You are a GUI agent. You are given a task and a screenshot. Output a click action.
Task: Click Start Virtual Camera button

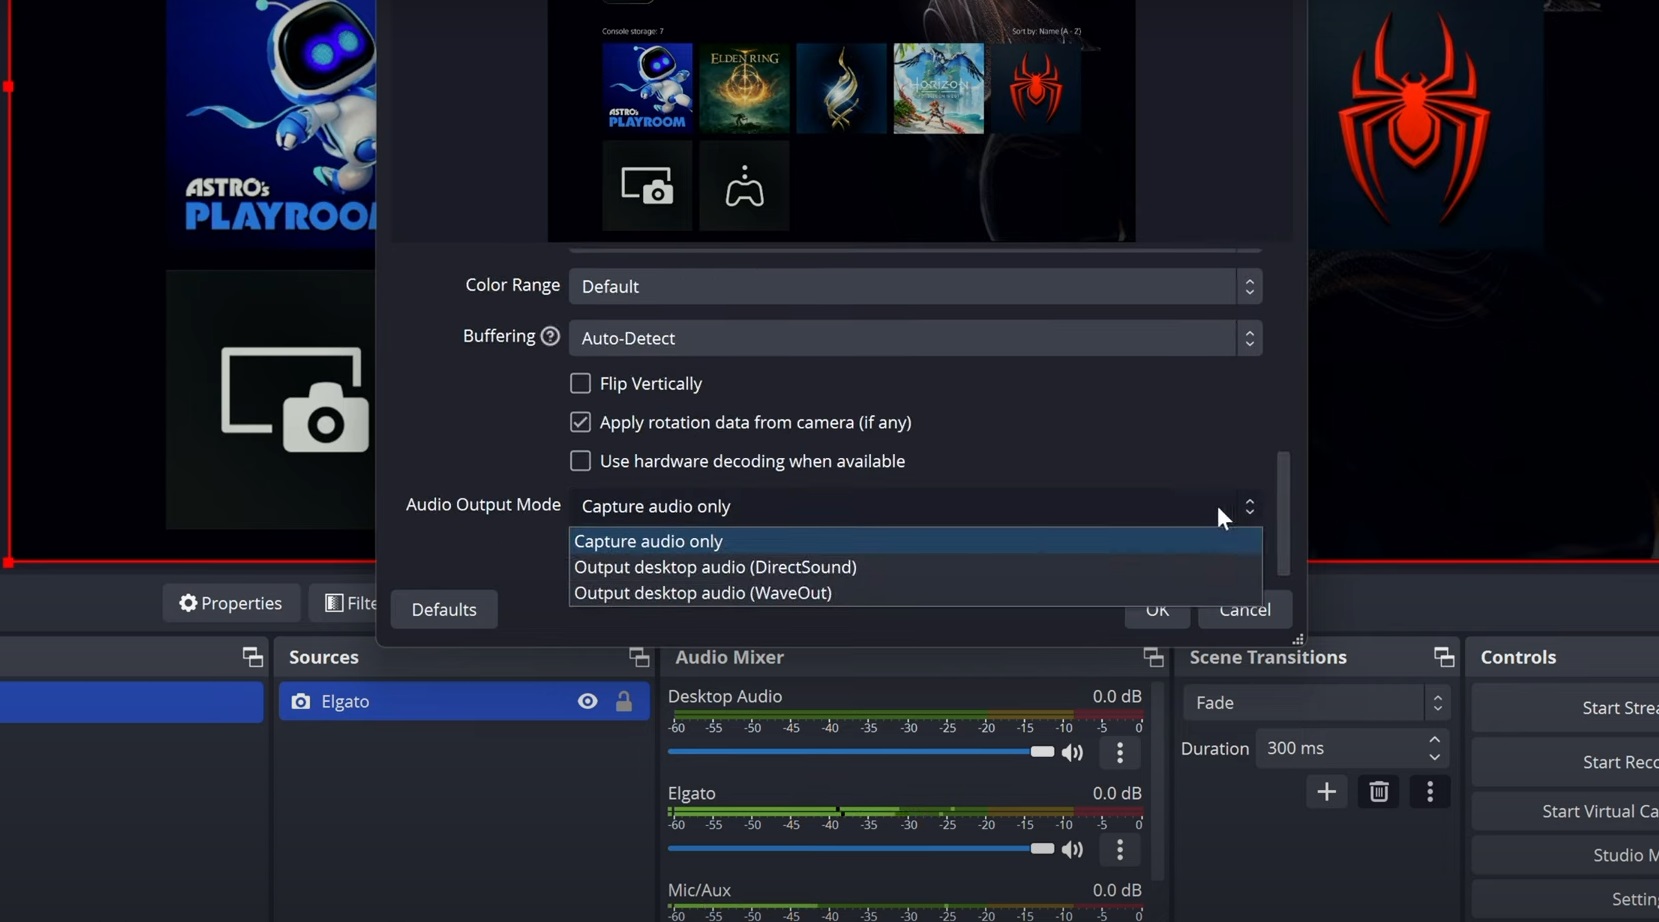point(1567,811)
